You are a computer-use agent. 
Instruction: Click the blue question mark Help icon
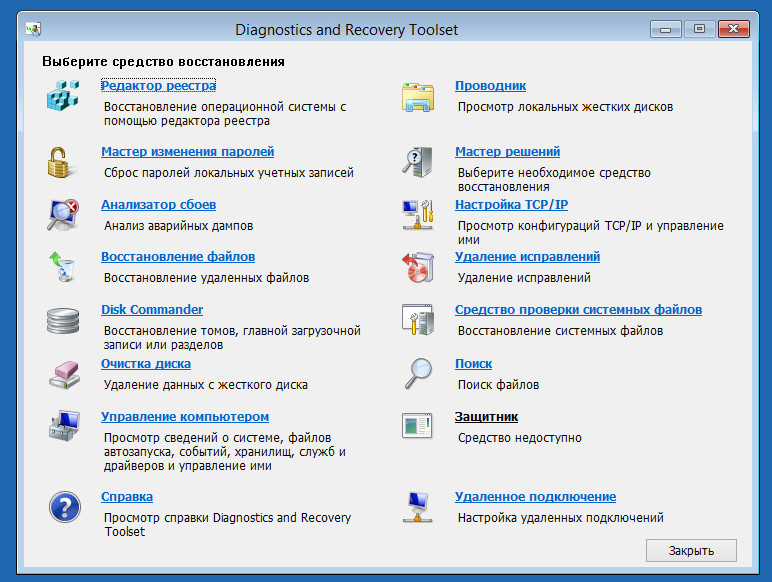point(64,507)
